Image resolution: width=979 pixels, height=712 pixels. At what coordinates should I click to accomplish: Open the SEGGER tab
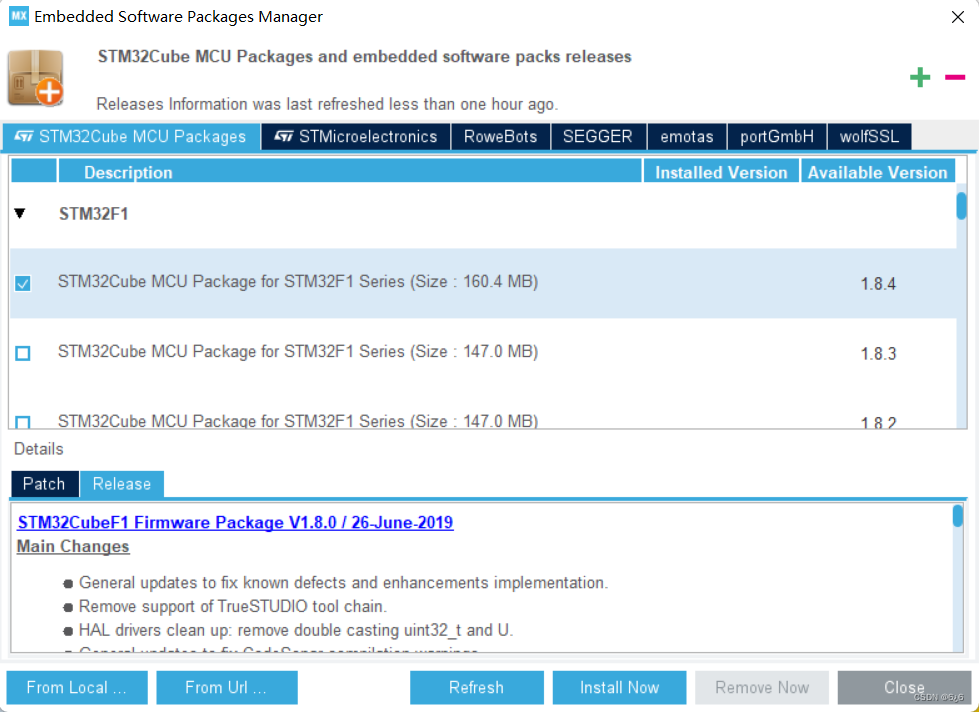pos(598,137)
